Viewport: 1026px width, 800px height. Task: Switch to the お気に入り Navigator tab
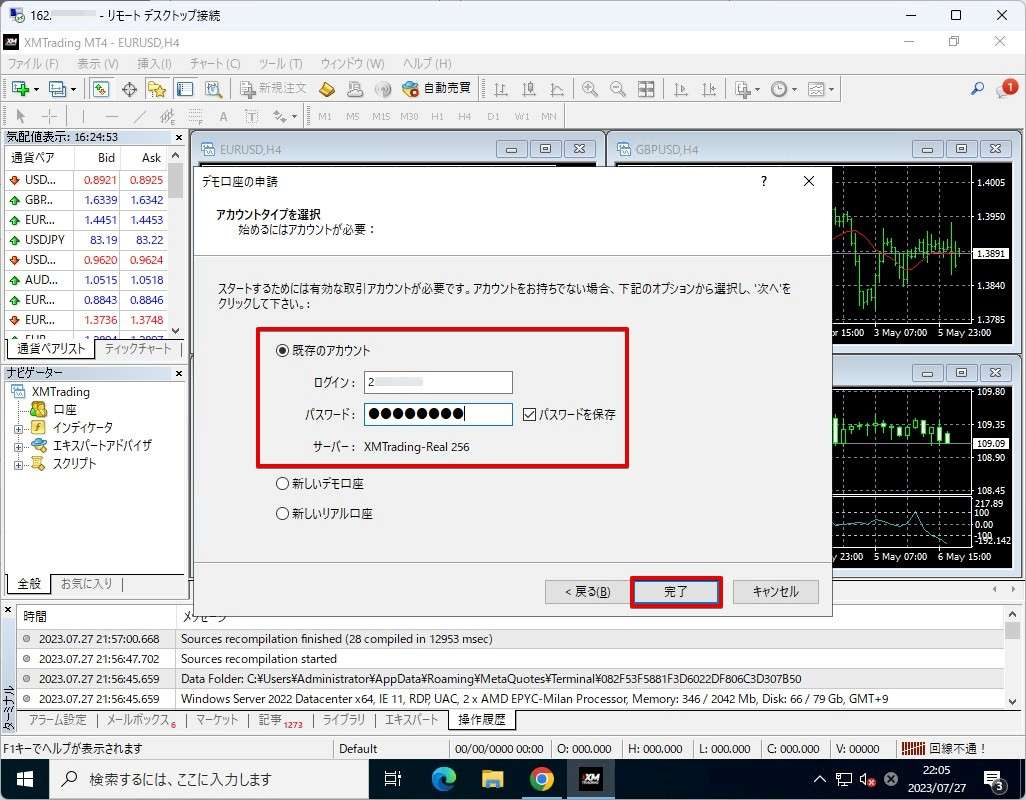coord(86,583)
